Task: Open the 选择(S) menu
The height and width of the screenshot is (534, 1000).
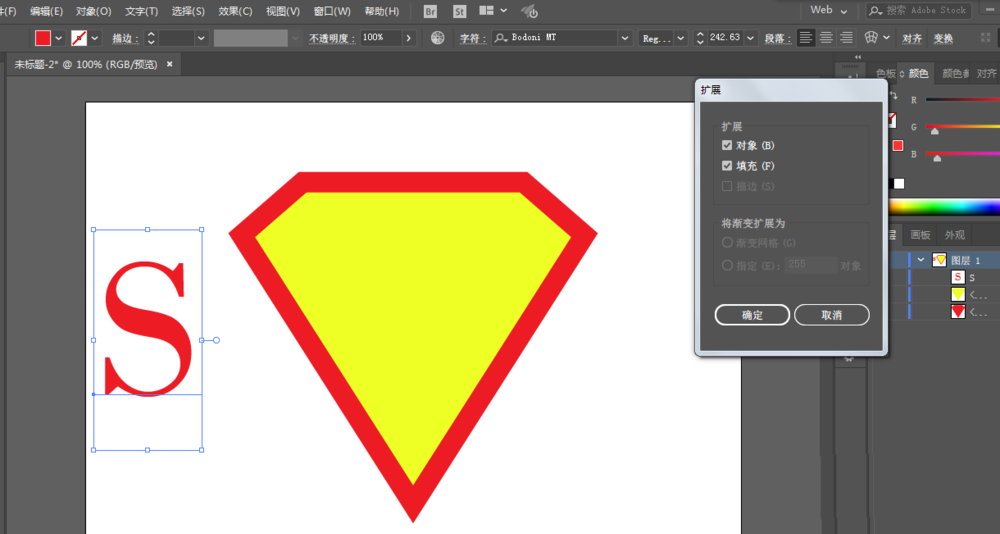Action: [x=188, y=11]
